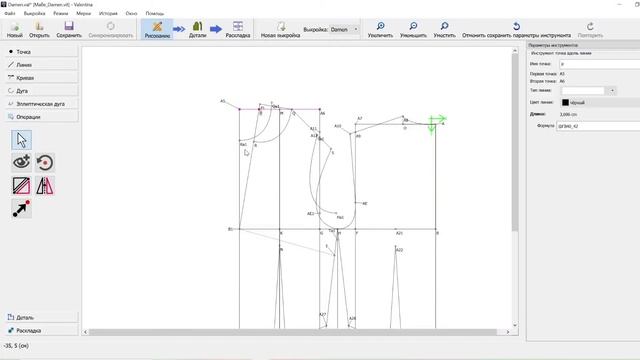Save the pattern with Сохранить
The width and height of the screenshot is (640, 360).
coord(69,30)
